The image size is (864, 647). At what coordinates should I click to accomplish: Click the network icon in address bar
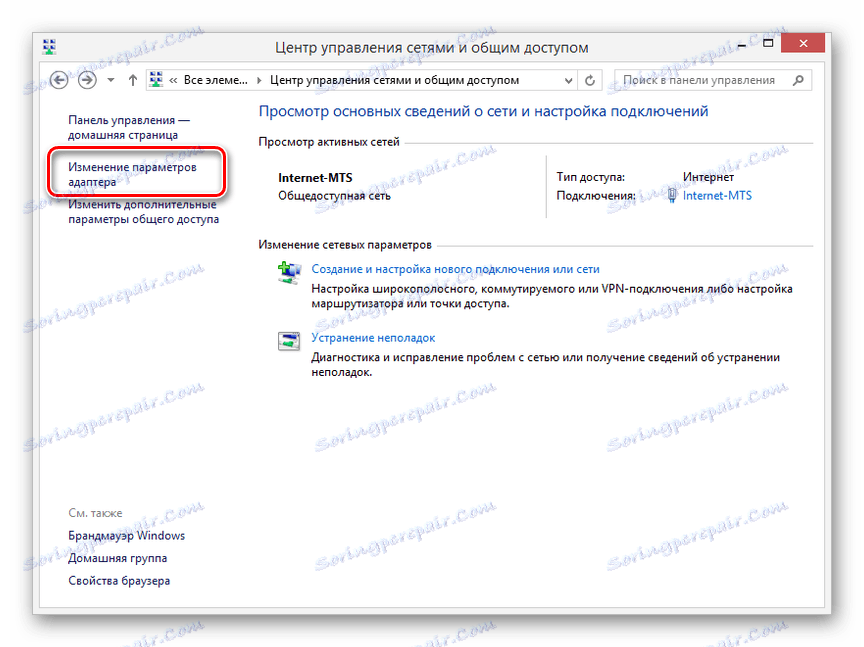coord(156,80)
